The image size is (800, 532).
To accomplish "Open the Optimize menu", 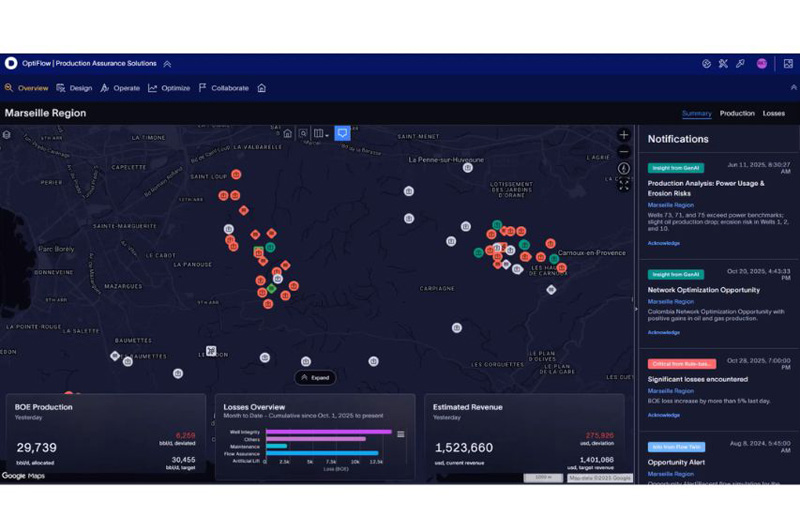I will pos(169,88).
